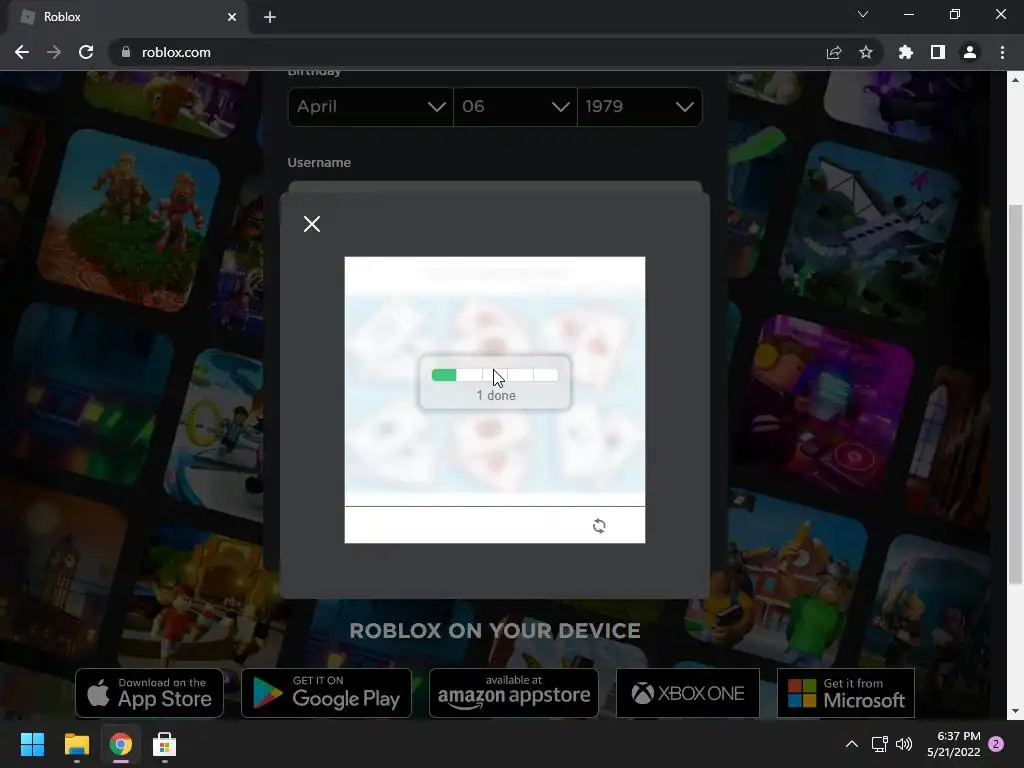
Task: Open the Chrome three-dot menu
Action: (1002, 52)
